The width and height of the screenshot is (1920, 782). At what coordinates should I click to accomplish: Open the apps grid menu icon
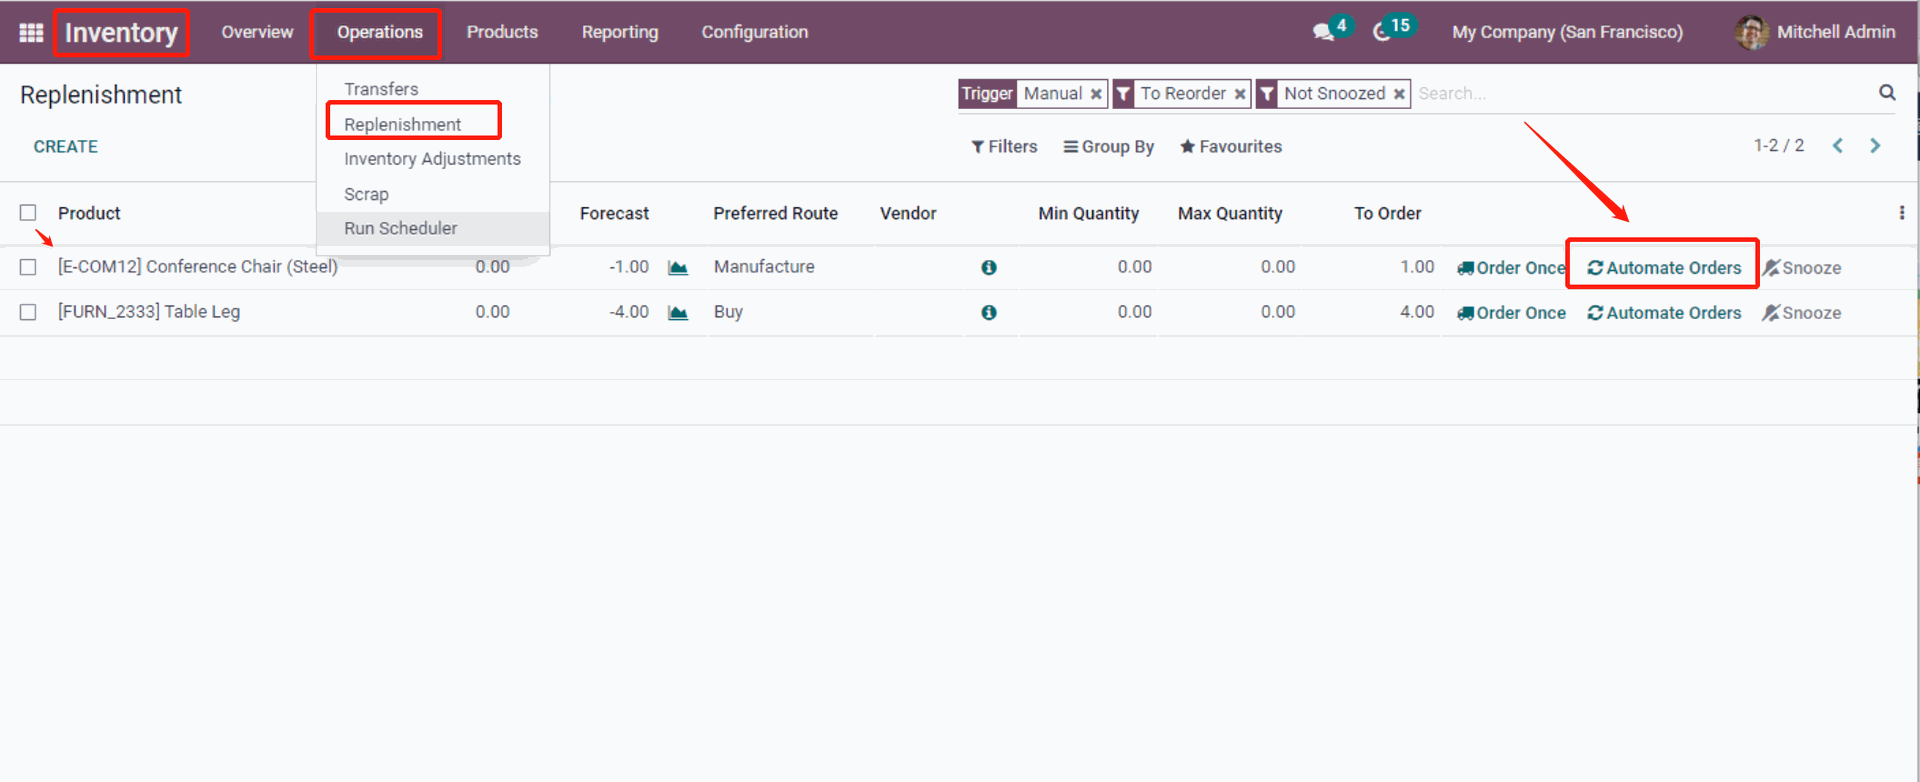pos(31,32)
